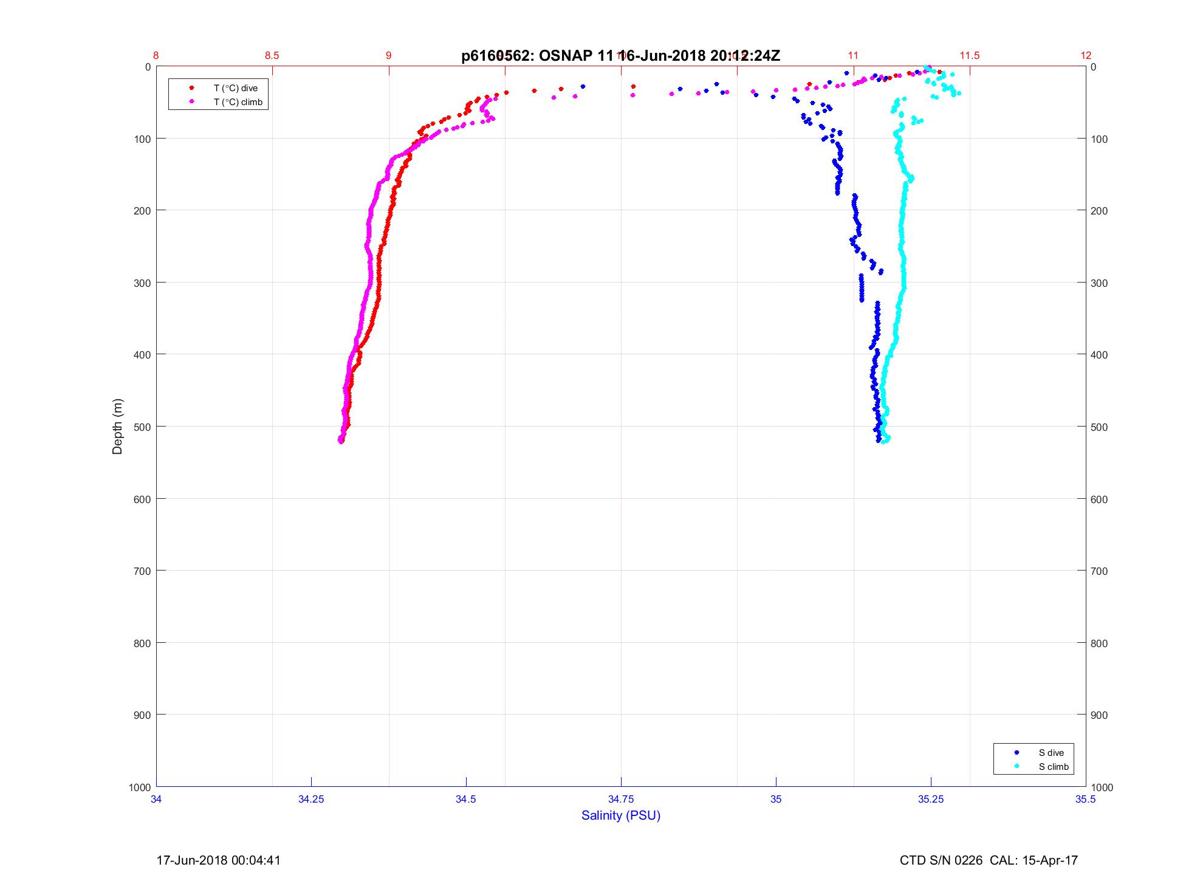Click red temperature tick label 8
This screenshot has height=885, width=1200.
[x=157, y=56]
